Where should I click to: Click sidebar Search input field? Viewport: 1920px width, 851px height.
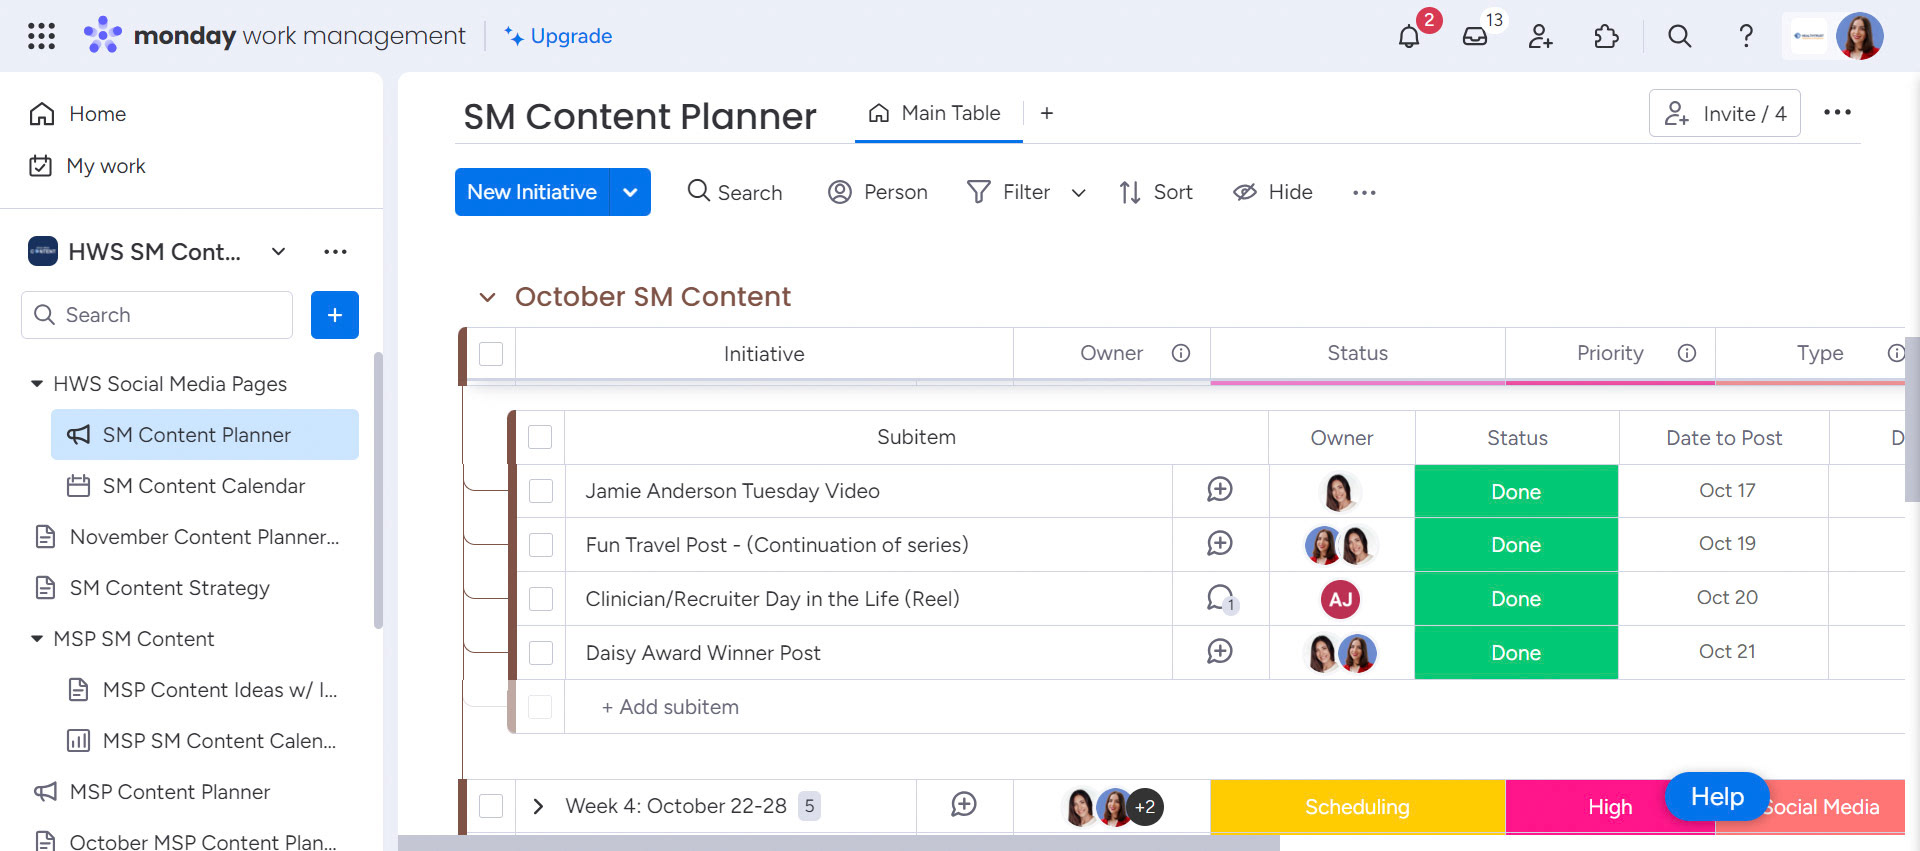(157, 315)
